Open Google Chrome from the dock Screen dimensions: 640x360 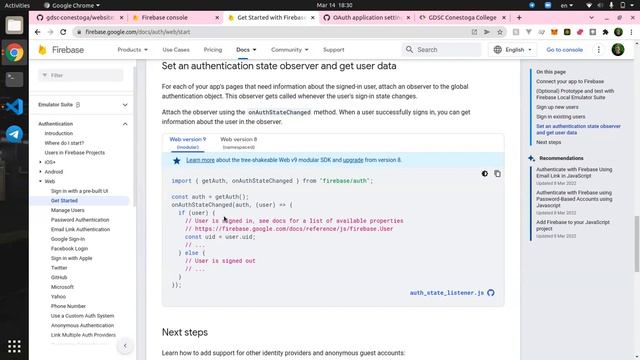pyautogui.click(x=14, y=53)
